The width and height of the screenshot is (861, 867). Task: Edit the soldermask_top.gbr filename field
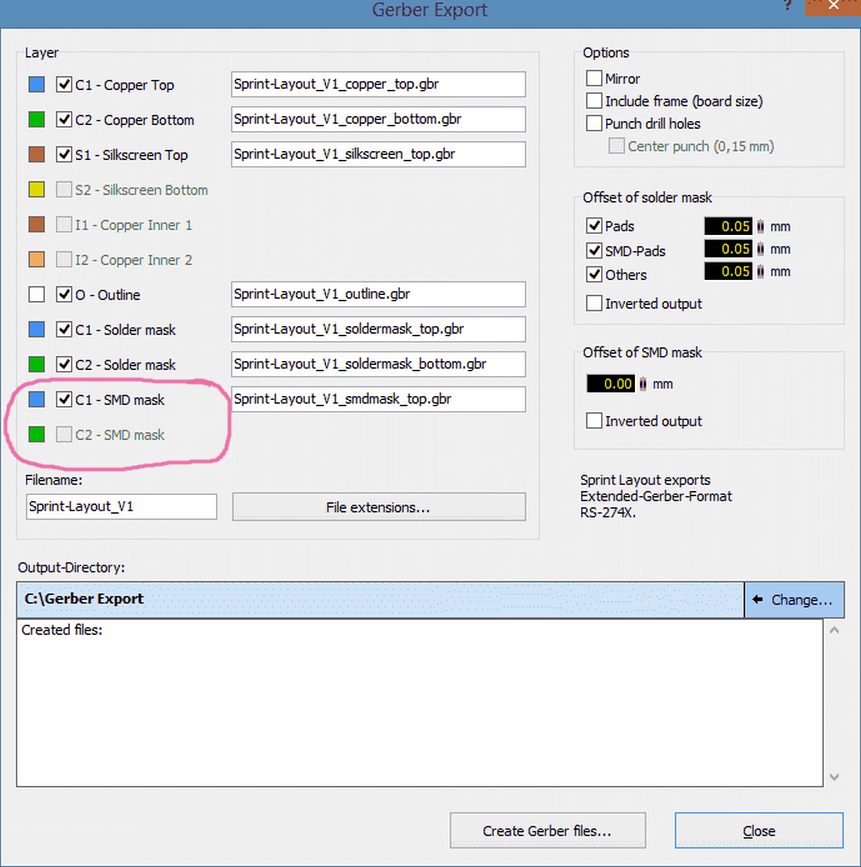tap(378, 329)
